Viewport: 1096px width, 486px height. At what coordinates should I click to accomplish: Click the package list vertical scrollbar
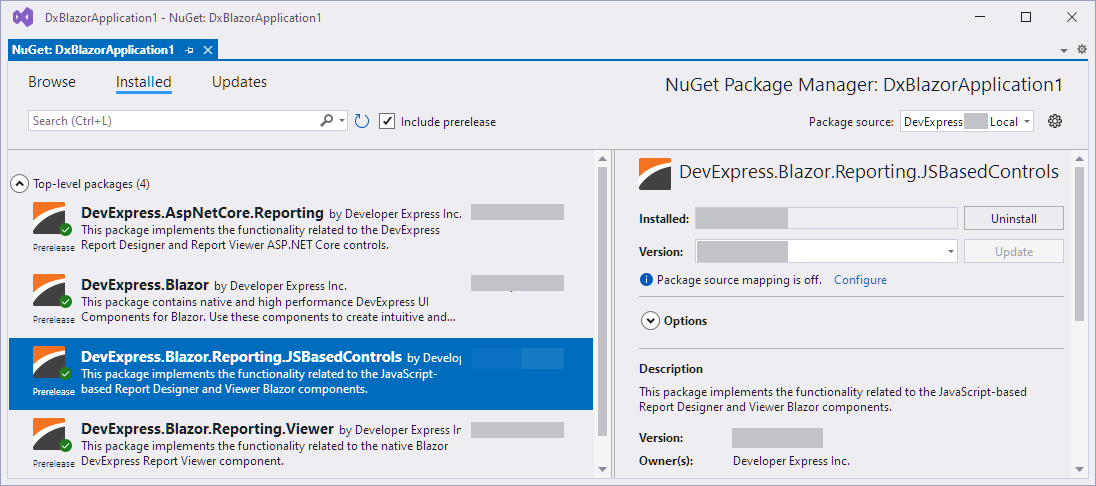[x=601, y=300]
